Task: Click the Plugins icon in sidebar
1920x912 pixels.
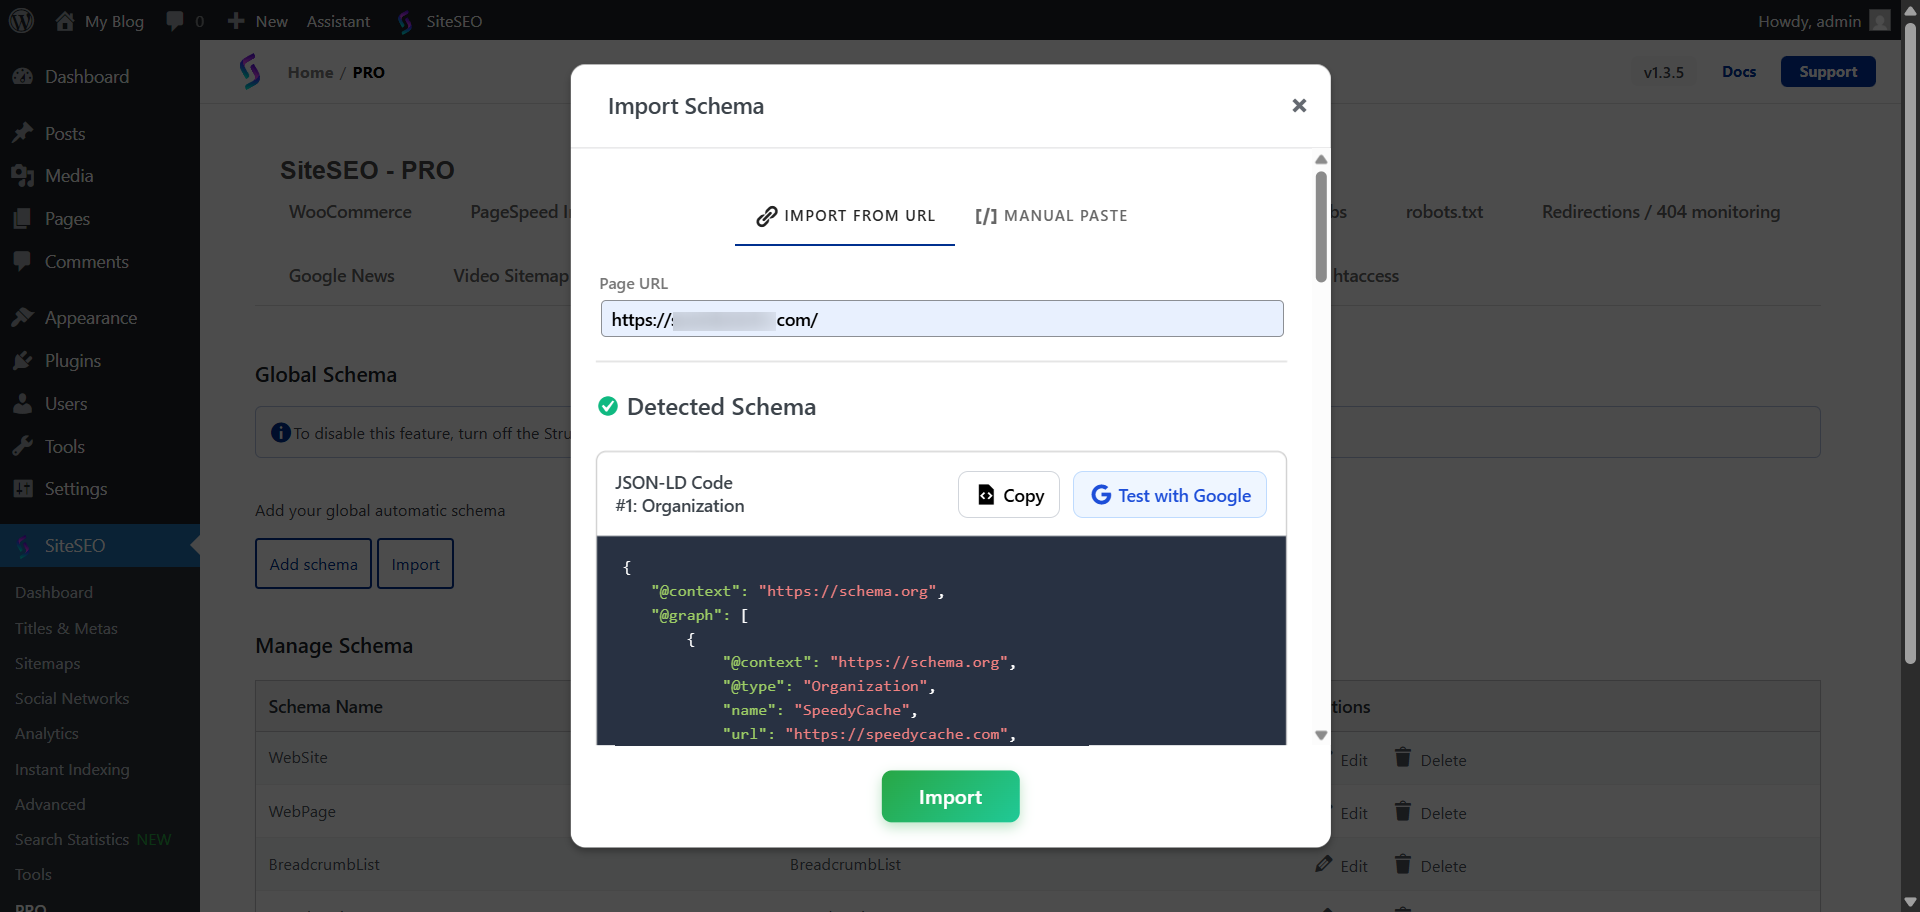Action: click(x=23, y=361)
